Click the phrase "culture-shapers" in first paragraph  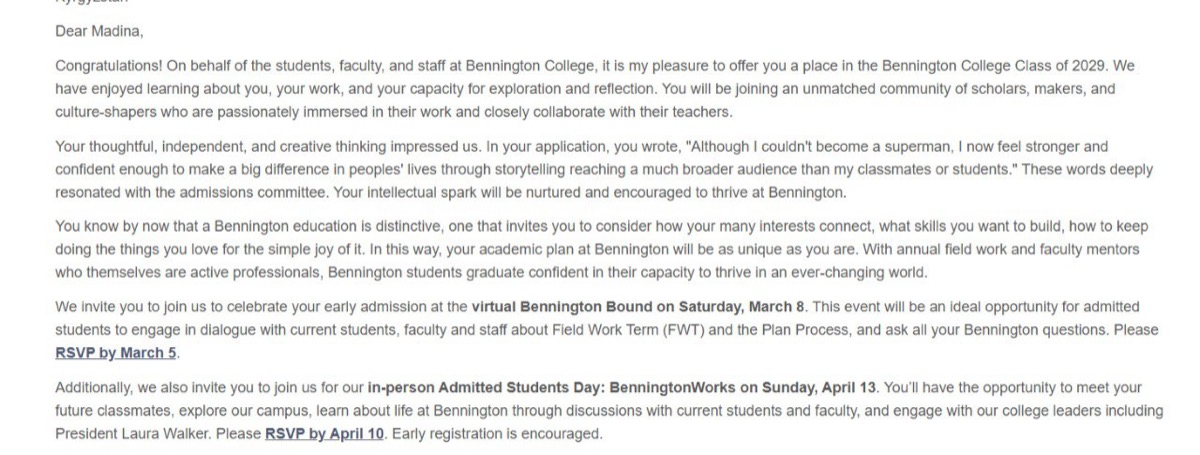(105, 112)
